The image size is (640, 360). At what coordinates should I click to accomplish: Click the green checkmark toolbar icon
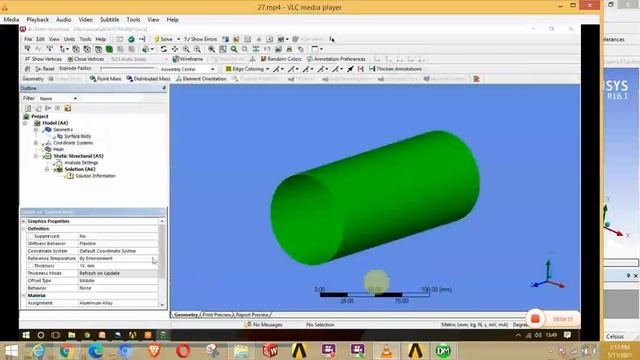[131, 39]
